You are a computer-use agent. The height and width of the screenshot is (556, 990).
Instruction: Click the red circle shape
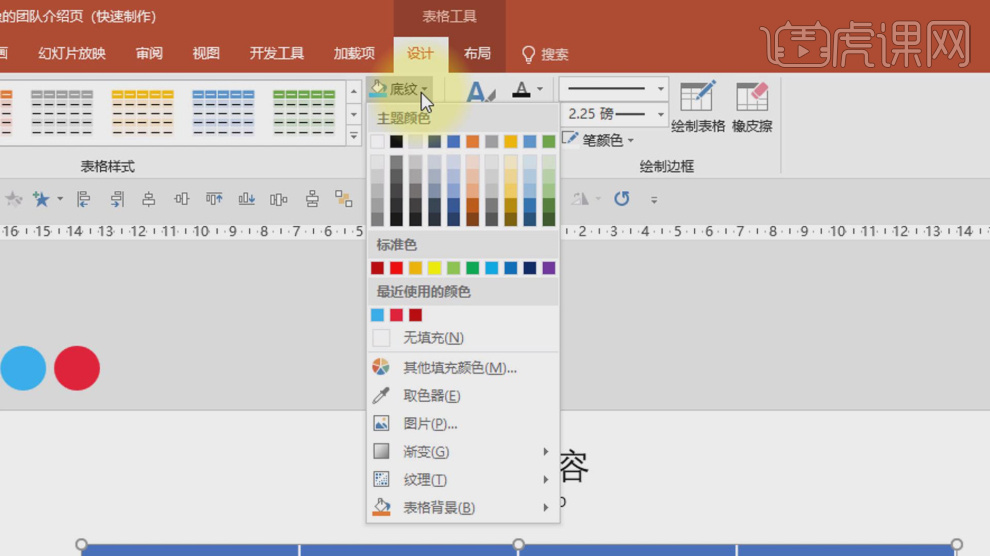tap(77, 368)
